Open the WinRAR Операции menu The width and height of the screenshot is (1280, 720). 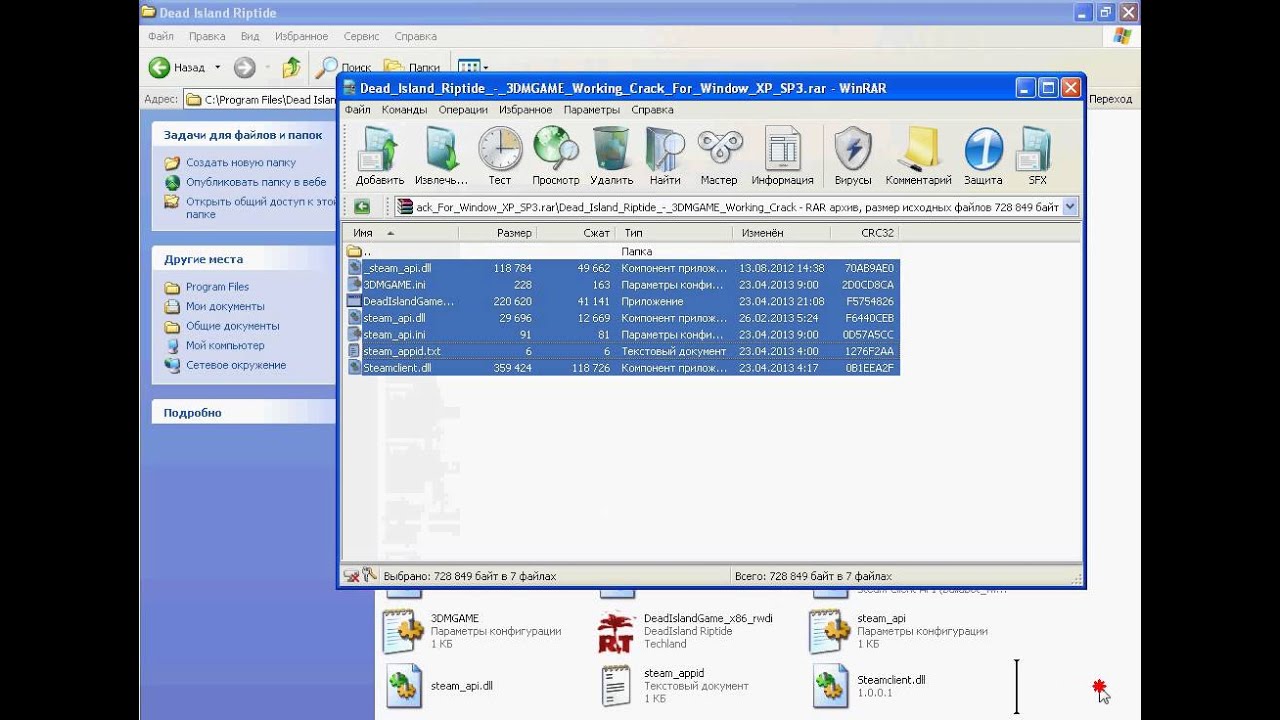463,110
